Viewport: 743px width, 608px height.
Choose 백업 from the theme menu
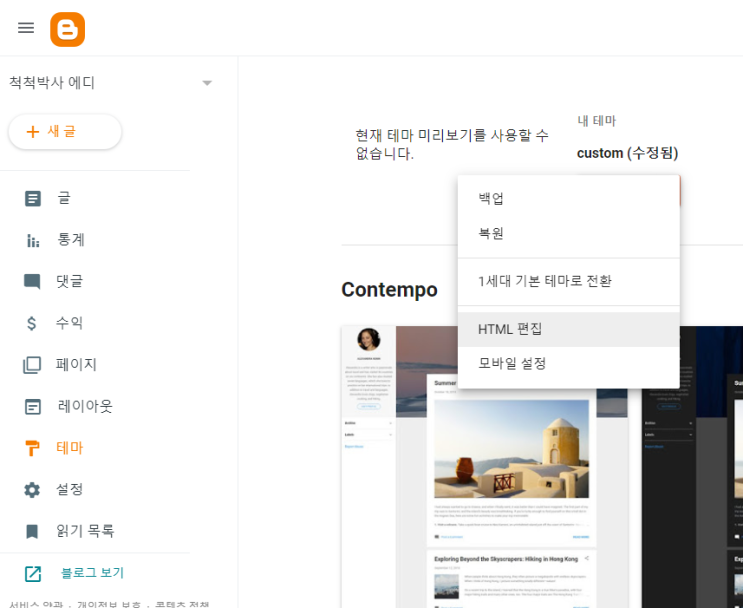(569, 198)
